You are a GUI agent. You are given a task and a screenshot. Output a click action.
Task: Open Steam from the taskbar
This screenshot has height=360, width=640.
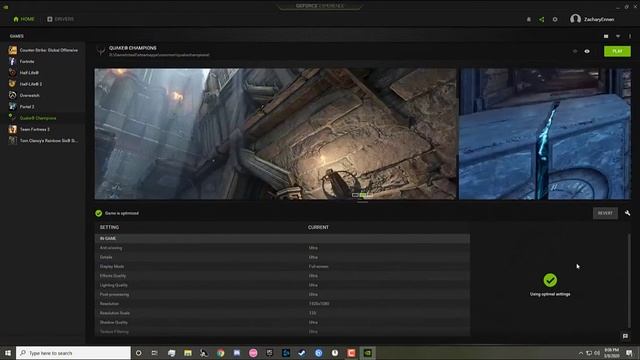pos(302,353)
